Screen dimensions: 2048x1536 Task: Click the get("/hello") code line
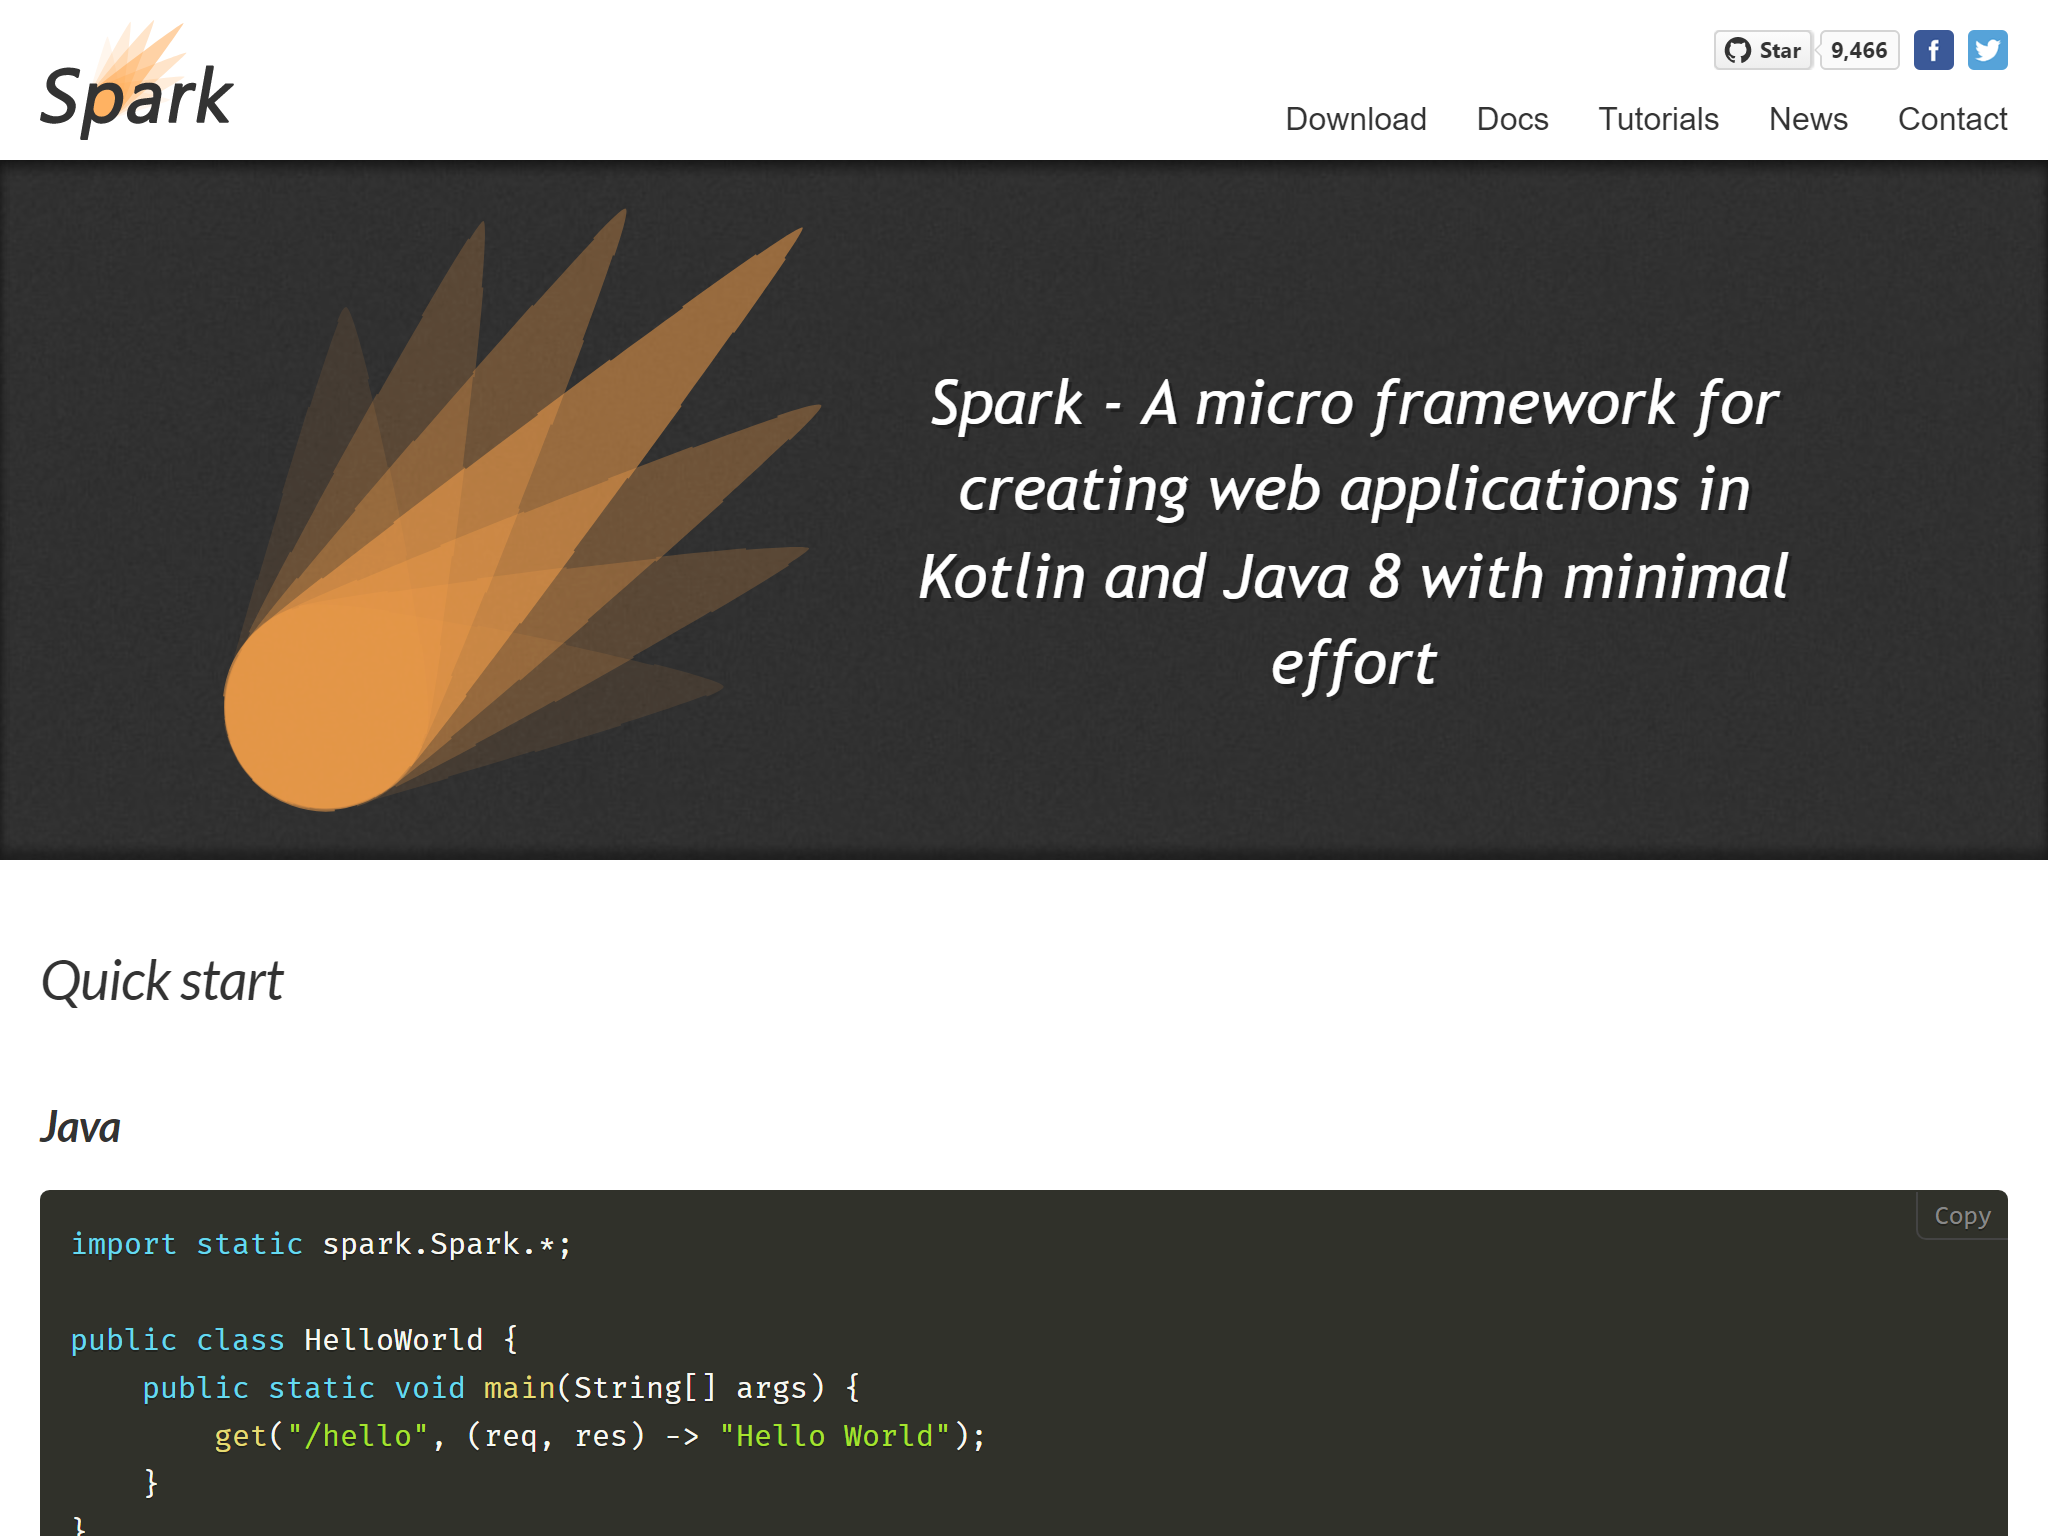click(x=600, y=1436)
